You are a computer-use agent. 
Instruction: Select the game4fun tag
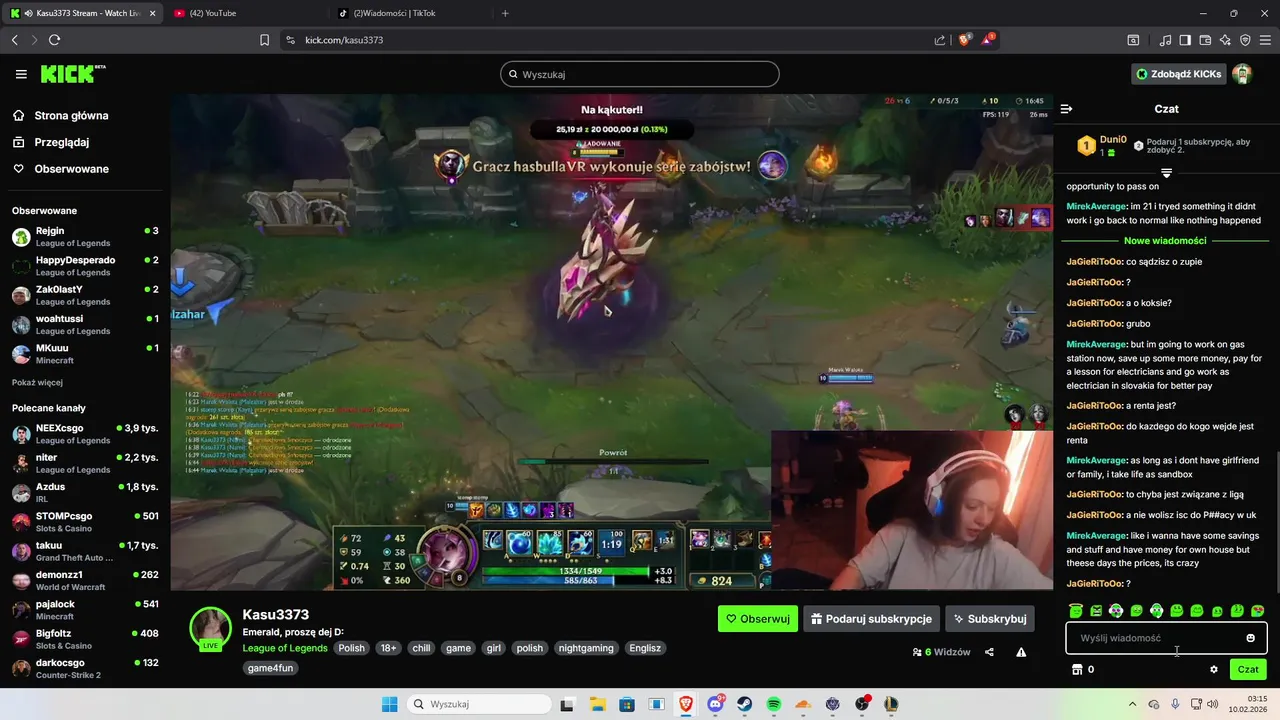pos(271,668)
